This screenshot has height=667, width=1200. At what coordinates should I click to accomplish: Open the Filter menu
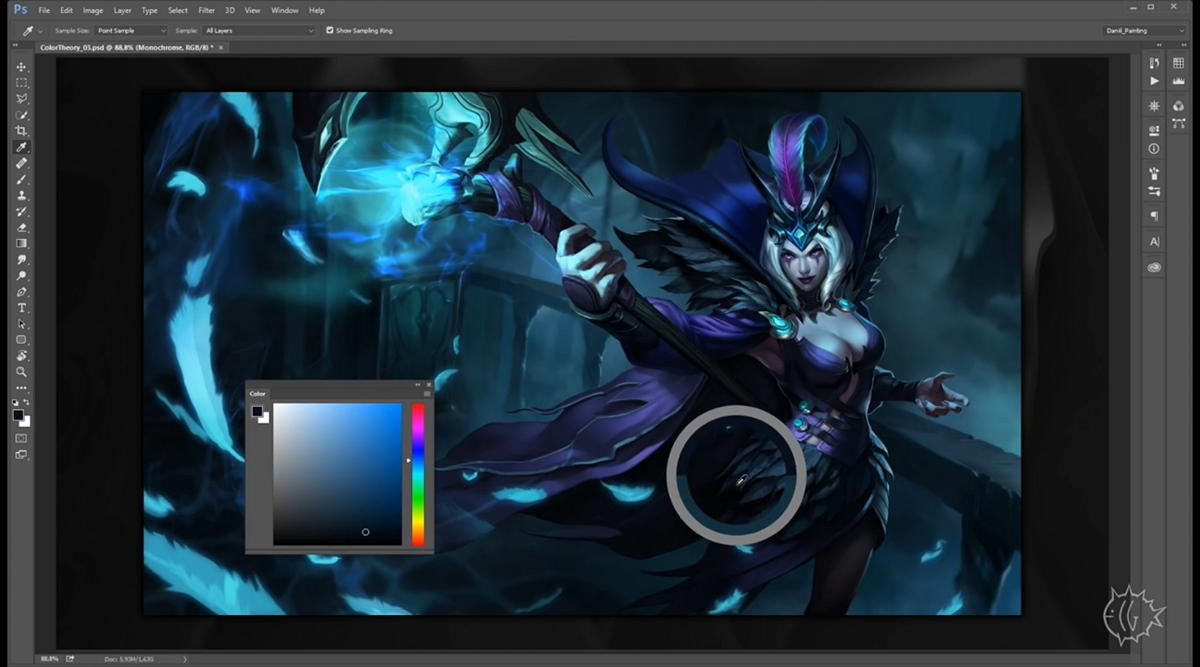coord(206,10)
